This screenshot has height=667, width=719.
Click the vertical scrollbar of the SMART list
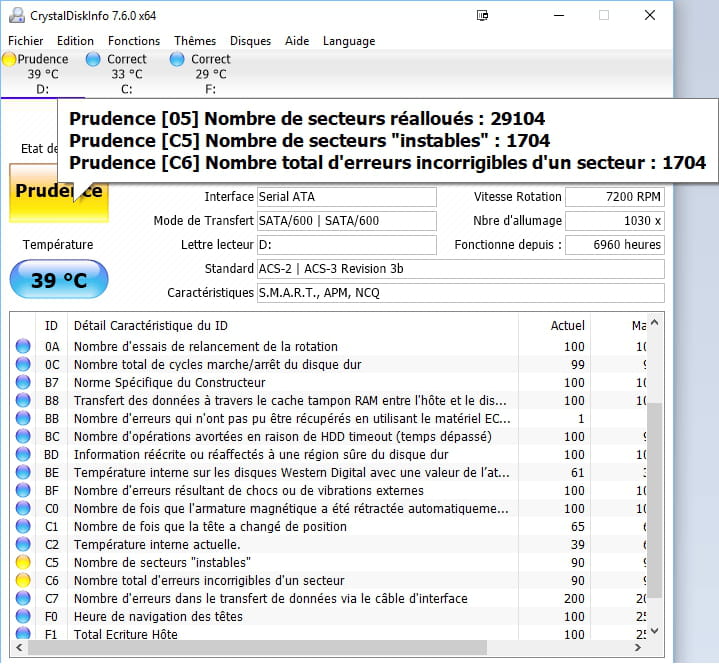[655, 480]
